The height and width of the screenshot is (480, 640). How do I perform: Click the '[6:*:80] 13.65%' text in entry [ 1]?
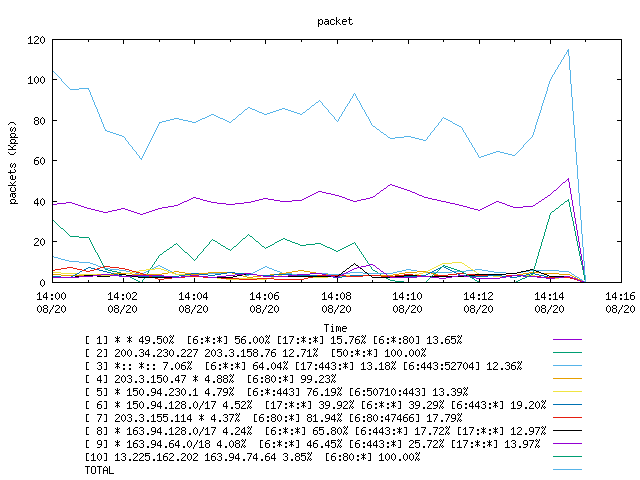coord(418,340)
